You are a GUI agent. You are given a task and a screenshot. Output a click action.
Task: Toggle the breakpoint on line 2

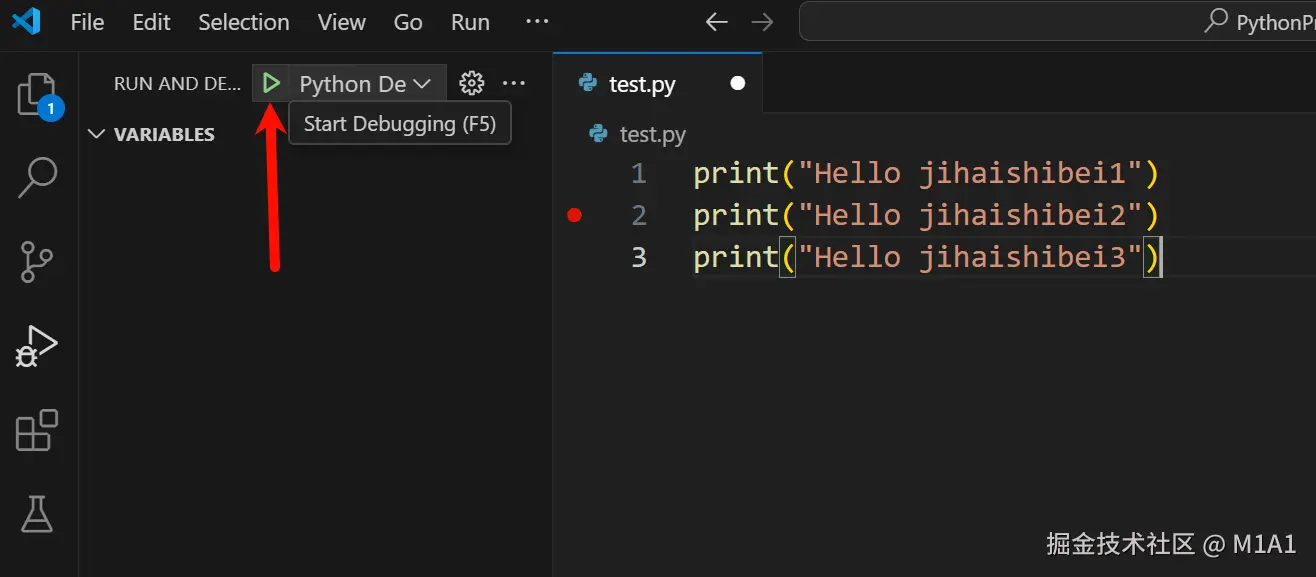point(574,215)
